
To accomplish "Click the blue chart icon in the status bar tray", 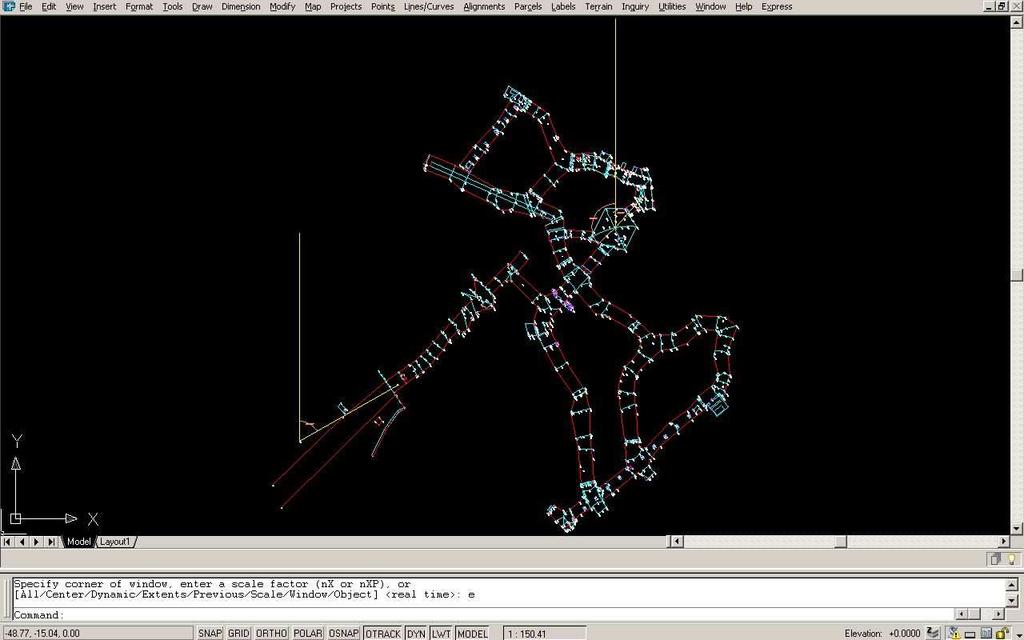I will pos(986,633).
